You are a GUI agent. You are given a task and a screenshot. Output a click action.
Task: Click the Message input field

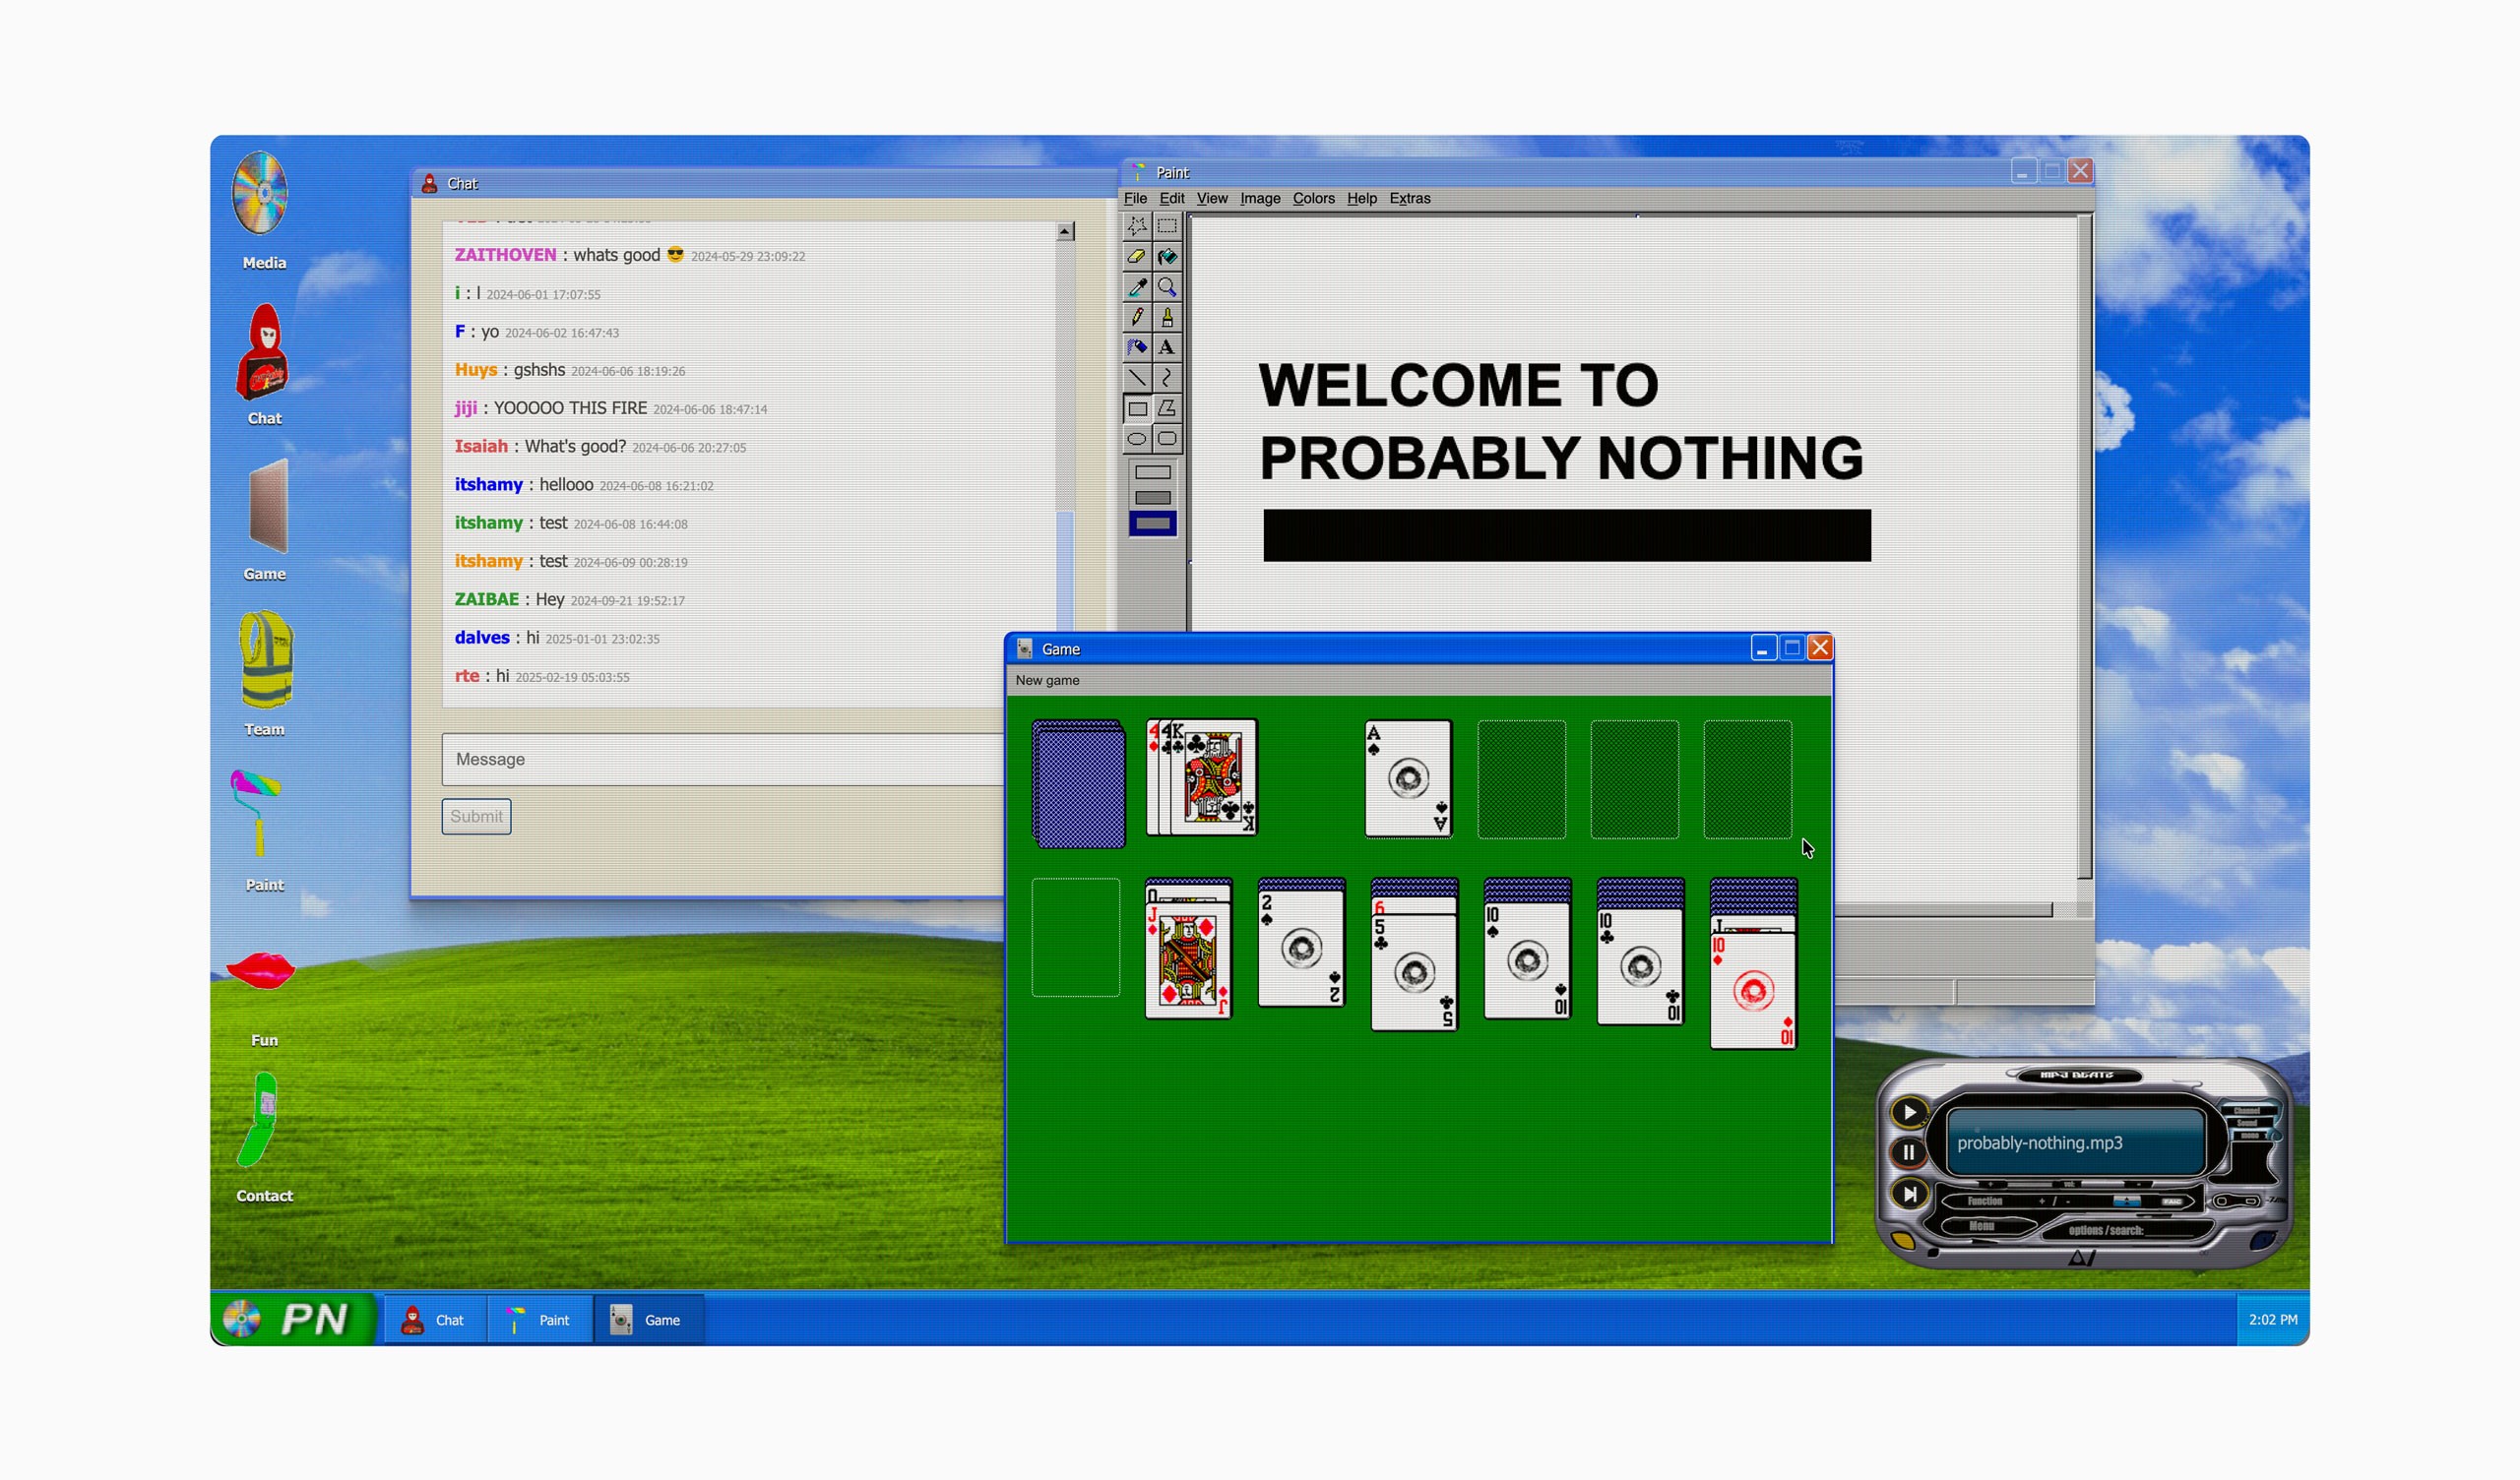tap(720, 759)
